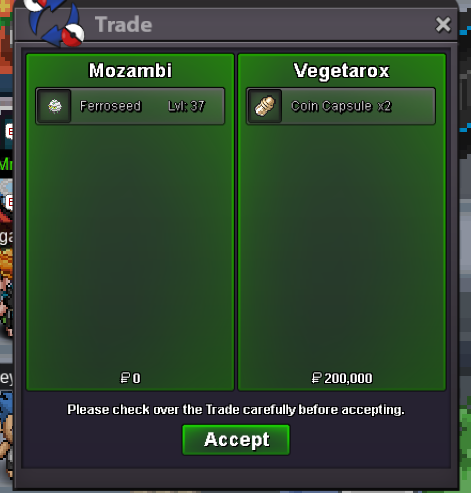Screen dimensions: 471x493
Task: Click the Lvl: 37 level label
Action: tap(186, 106)
